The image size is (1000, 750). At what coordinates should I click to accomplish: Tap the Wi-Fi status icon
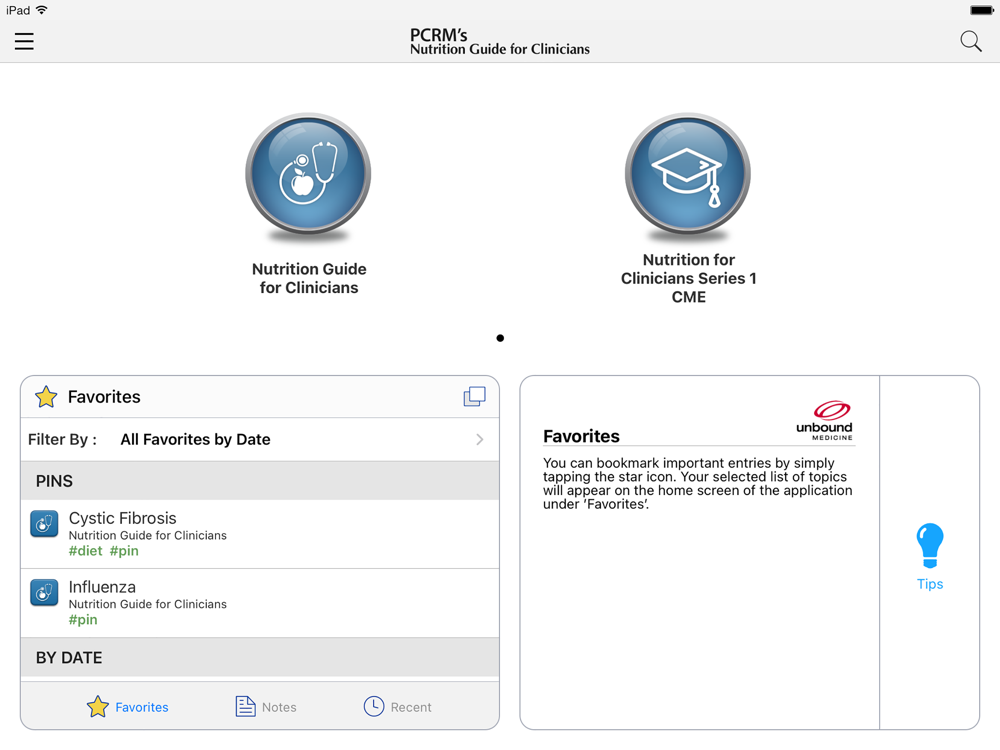[x=41, y=10]
